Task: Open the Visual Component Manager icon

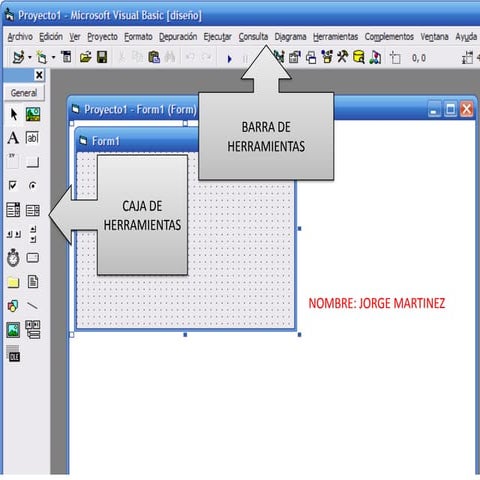Action: [x=375, y=57]
